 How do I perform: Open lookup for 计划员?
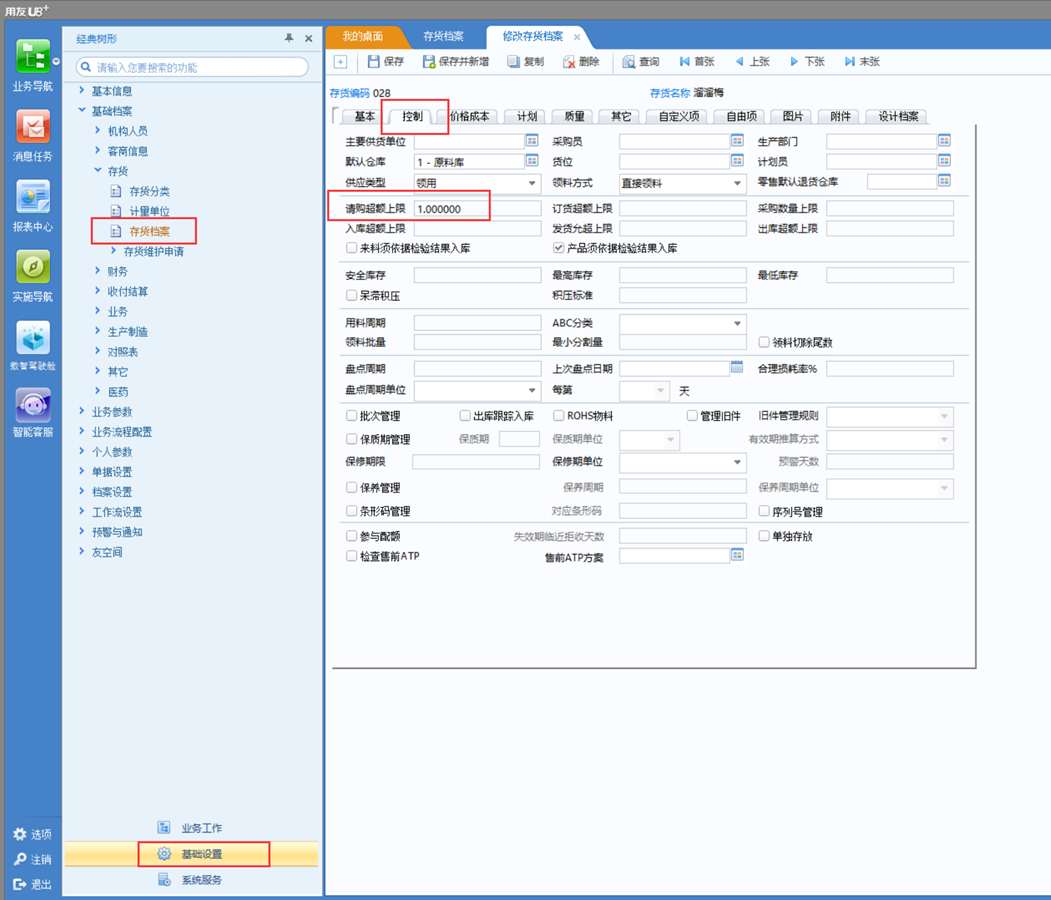pyautogui.click(x=944, y=161)
